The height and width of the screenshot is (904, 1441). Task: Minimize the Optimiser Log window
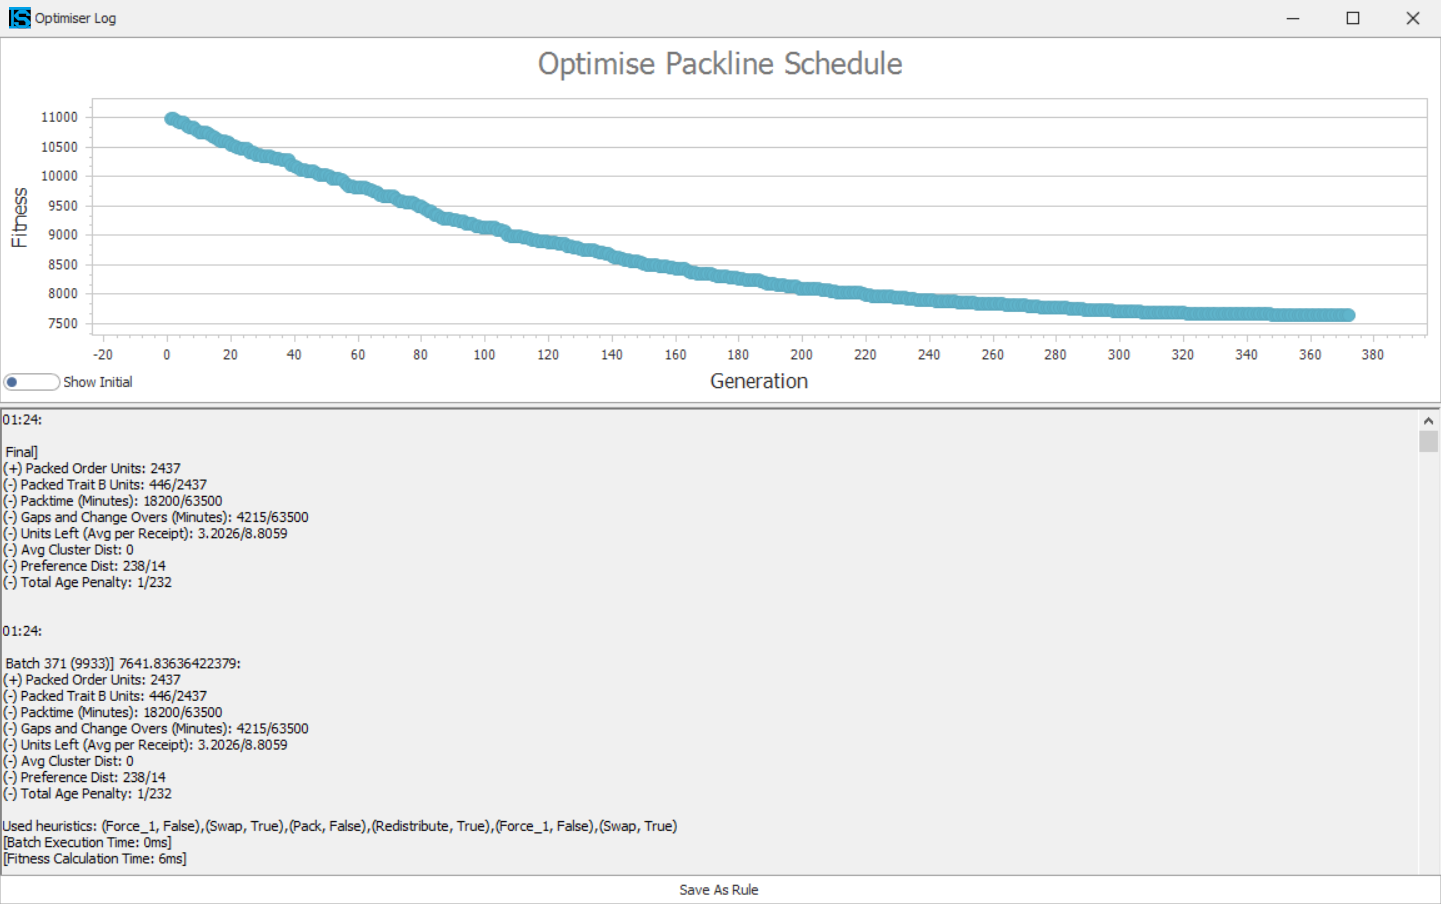coord(1293,18)
